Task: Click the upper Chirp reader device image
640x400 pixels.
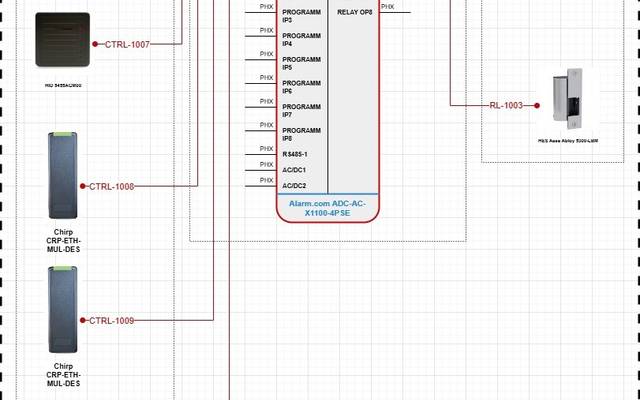Action: [62, 175]
